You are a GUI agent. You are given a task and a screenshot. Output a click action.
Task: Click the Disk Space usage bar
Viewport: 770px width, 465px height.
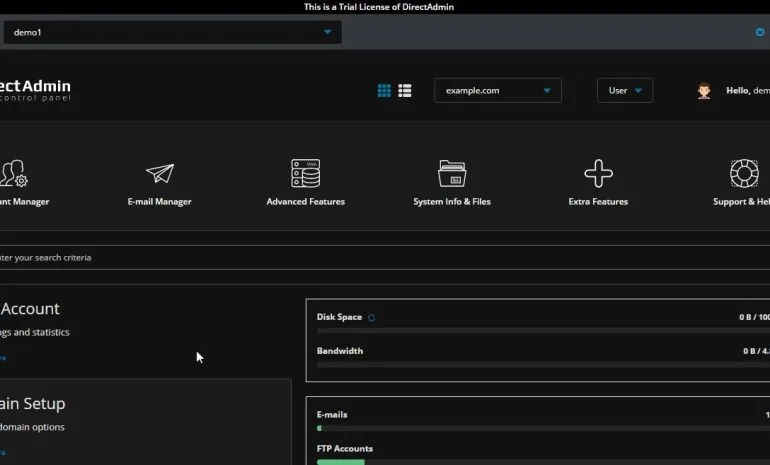click(x=543, y=331)
